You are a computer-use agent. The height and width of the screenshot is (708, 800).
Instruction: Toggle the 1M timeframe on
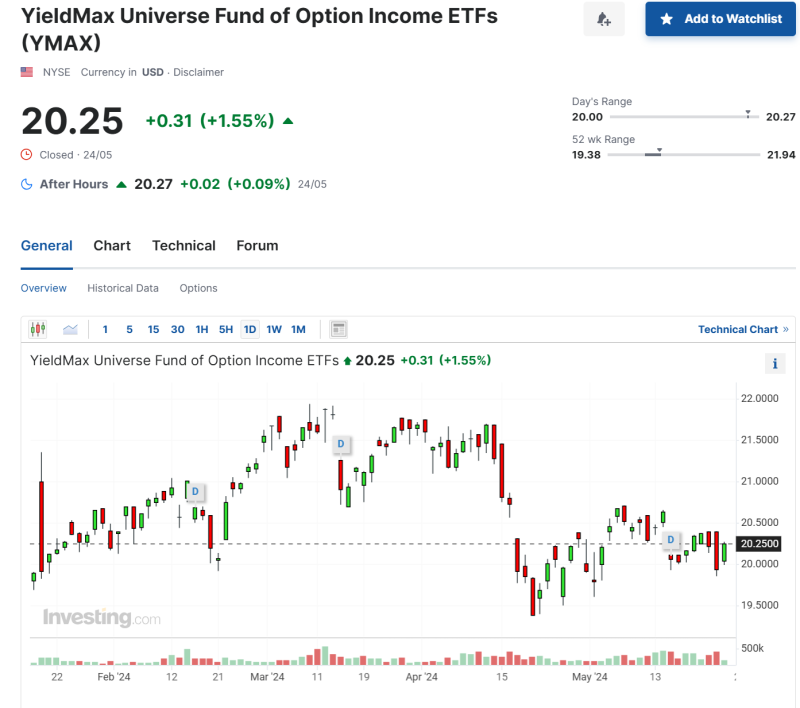[x=298, y=329]
